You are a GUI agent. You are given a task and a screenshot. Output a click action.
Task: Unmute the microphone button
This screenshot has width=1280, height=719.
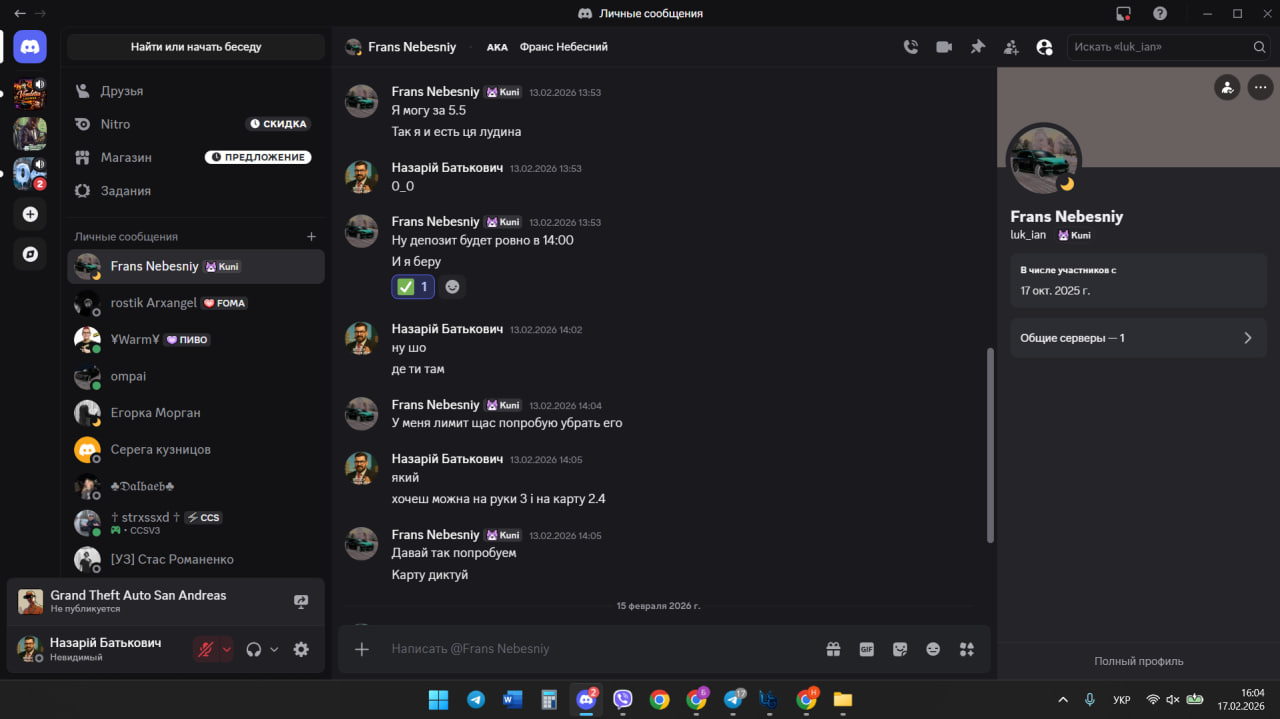click(205, 649)
